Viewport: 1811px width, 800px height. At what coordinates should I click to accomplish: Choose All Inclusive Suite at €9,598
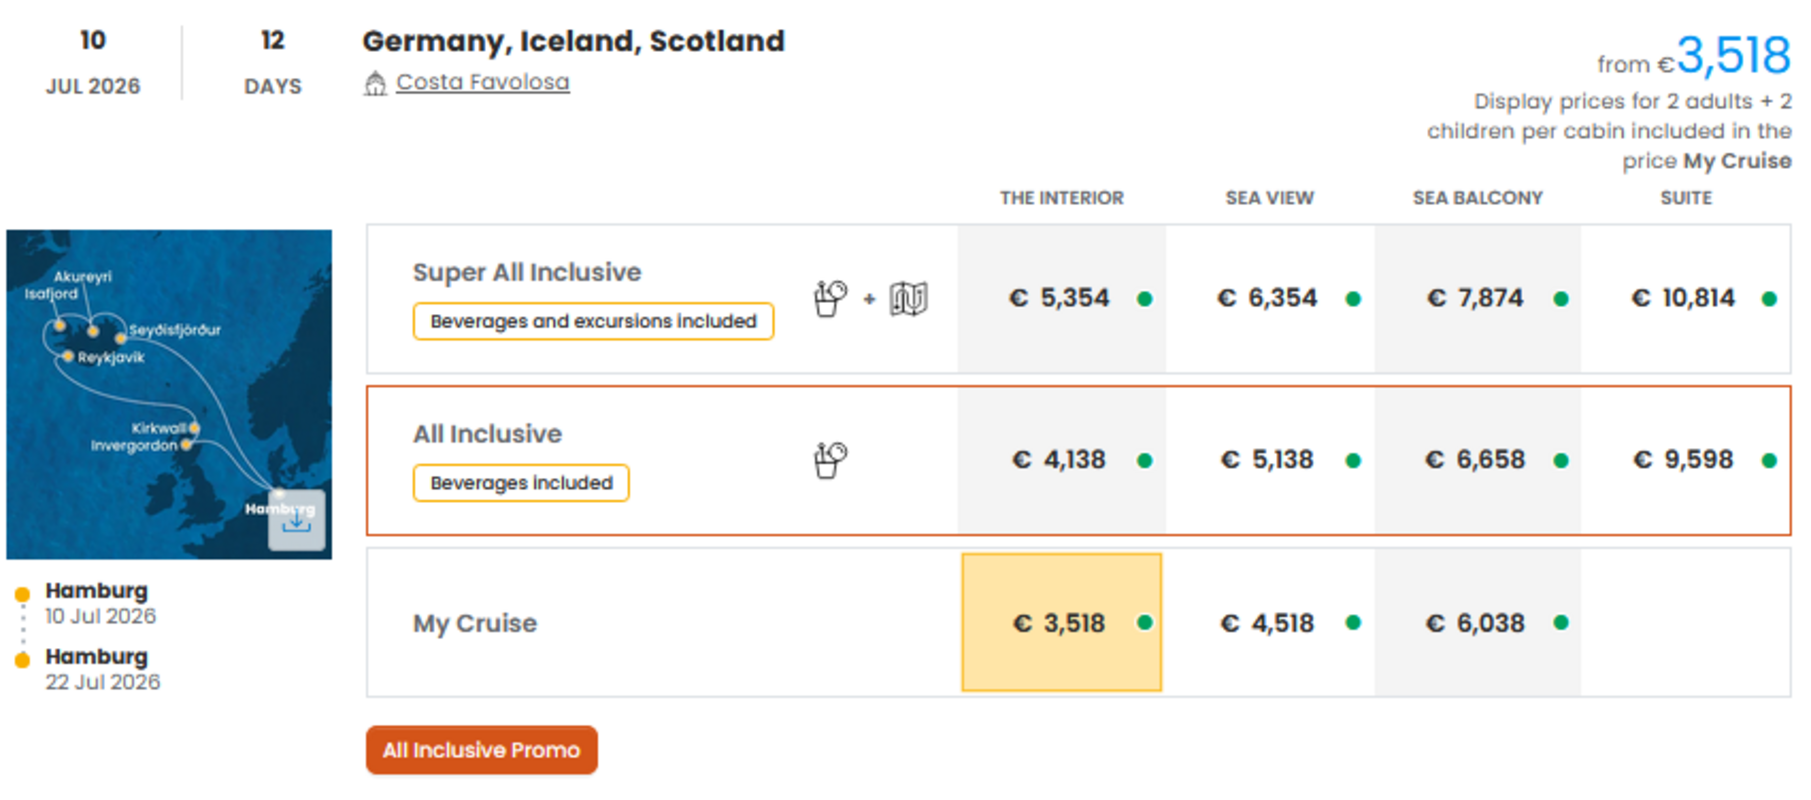tap(1683, 460)
